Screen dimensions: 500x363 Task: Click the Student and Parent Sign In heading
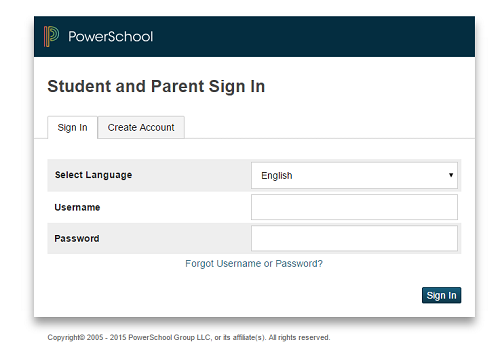pos(156,87)
